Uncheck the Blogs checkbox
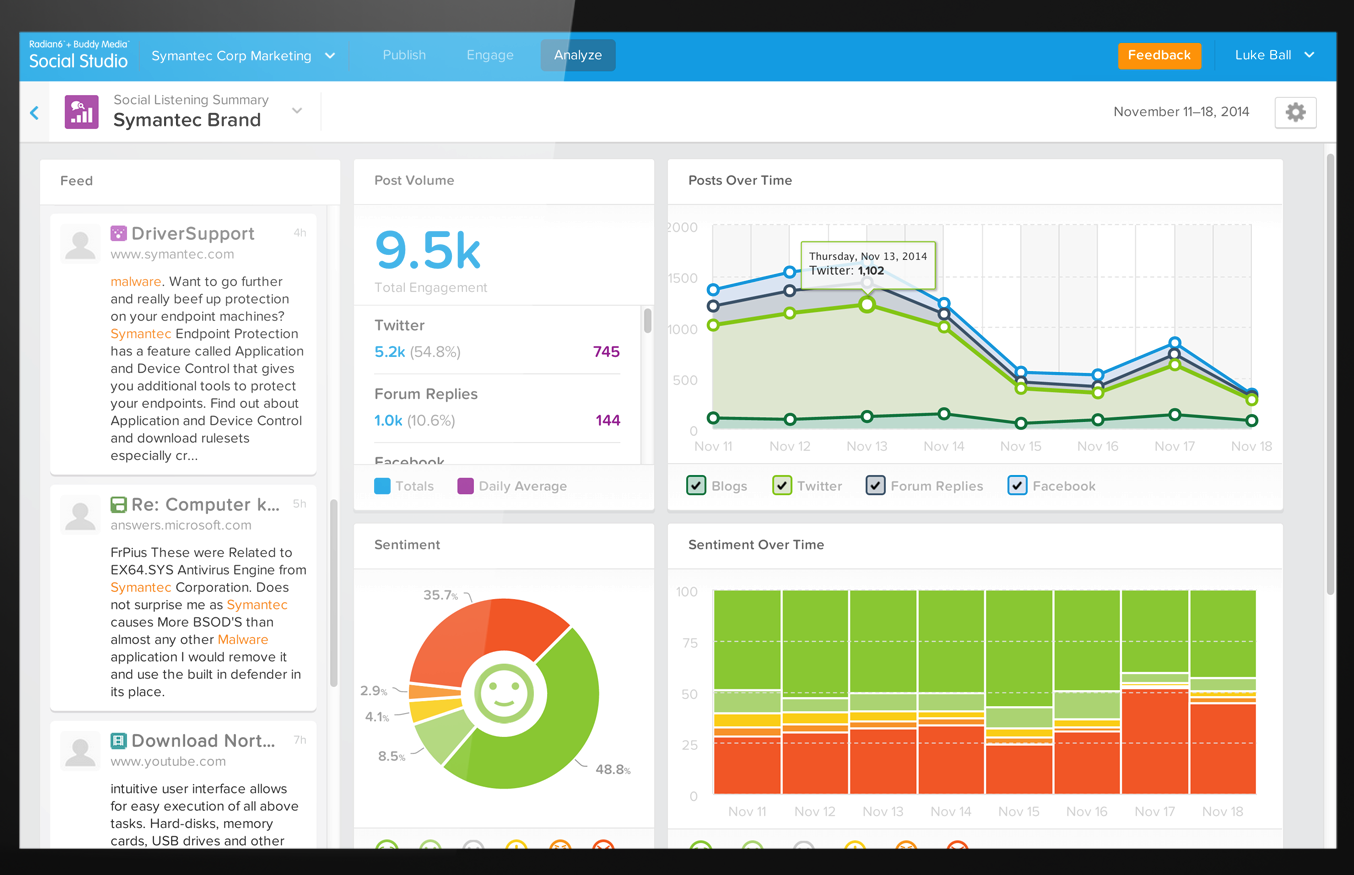Viewport: 1354px width, 875px height. pyautogui.click(x=696, y=486)
